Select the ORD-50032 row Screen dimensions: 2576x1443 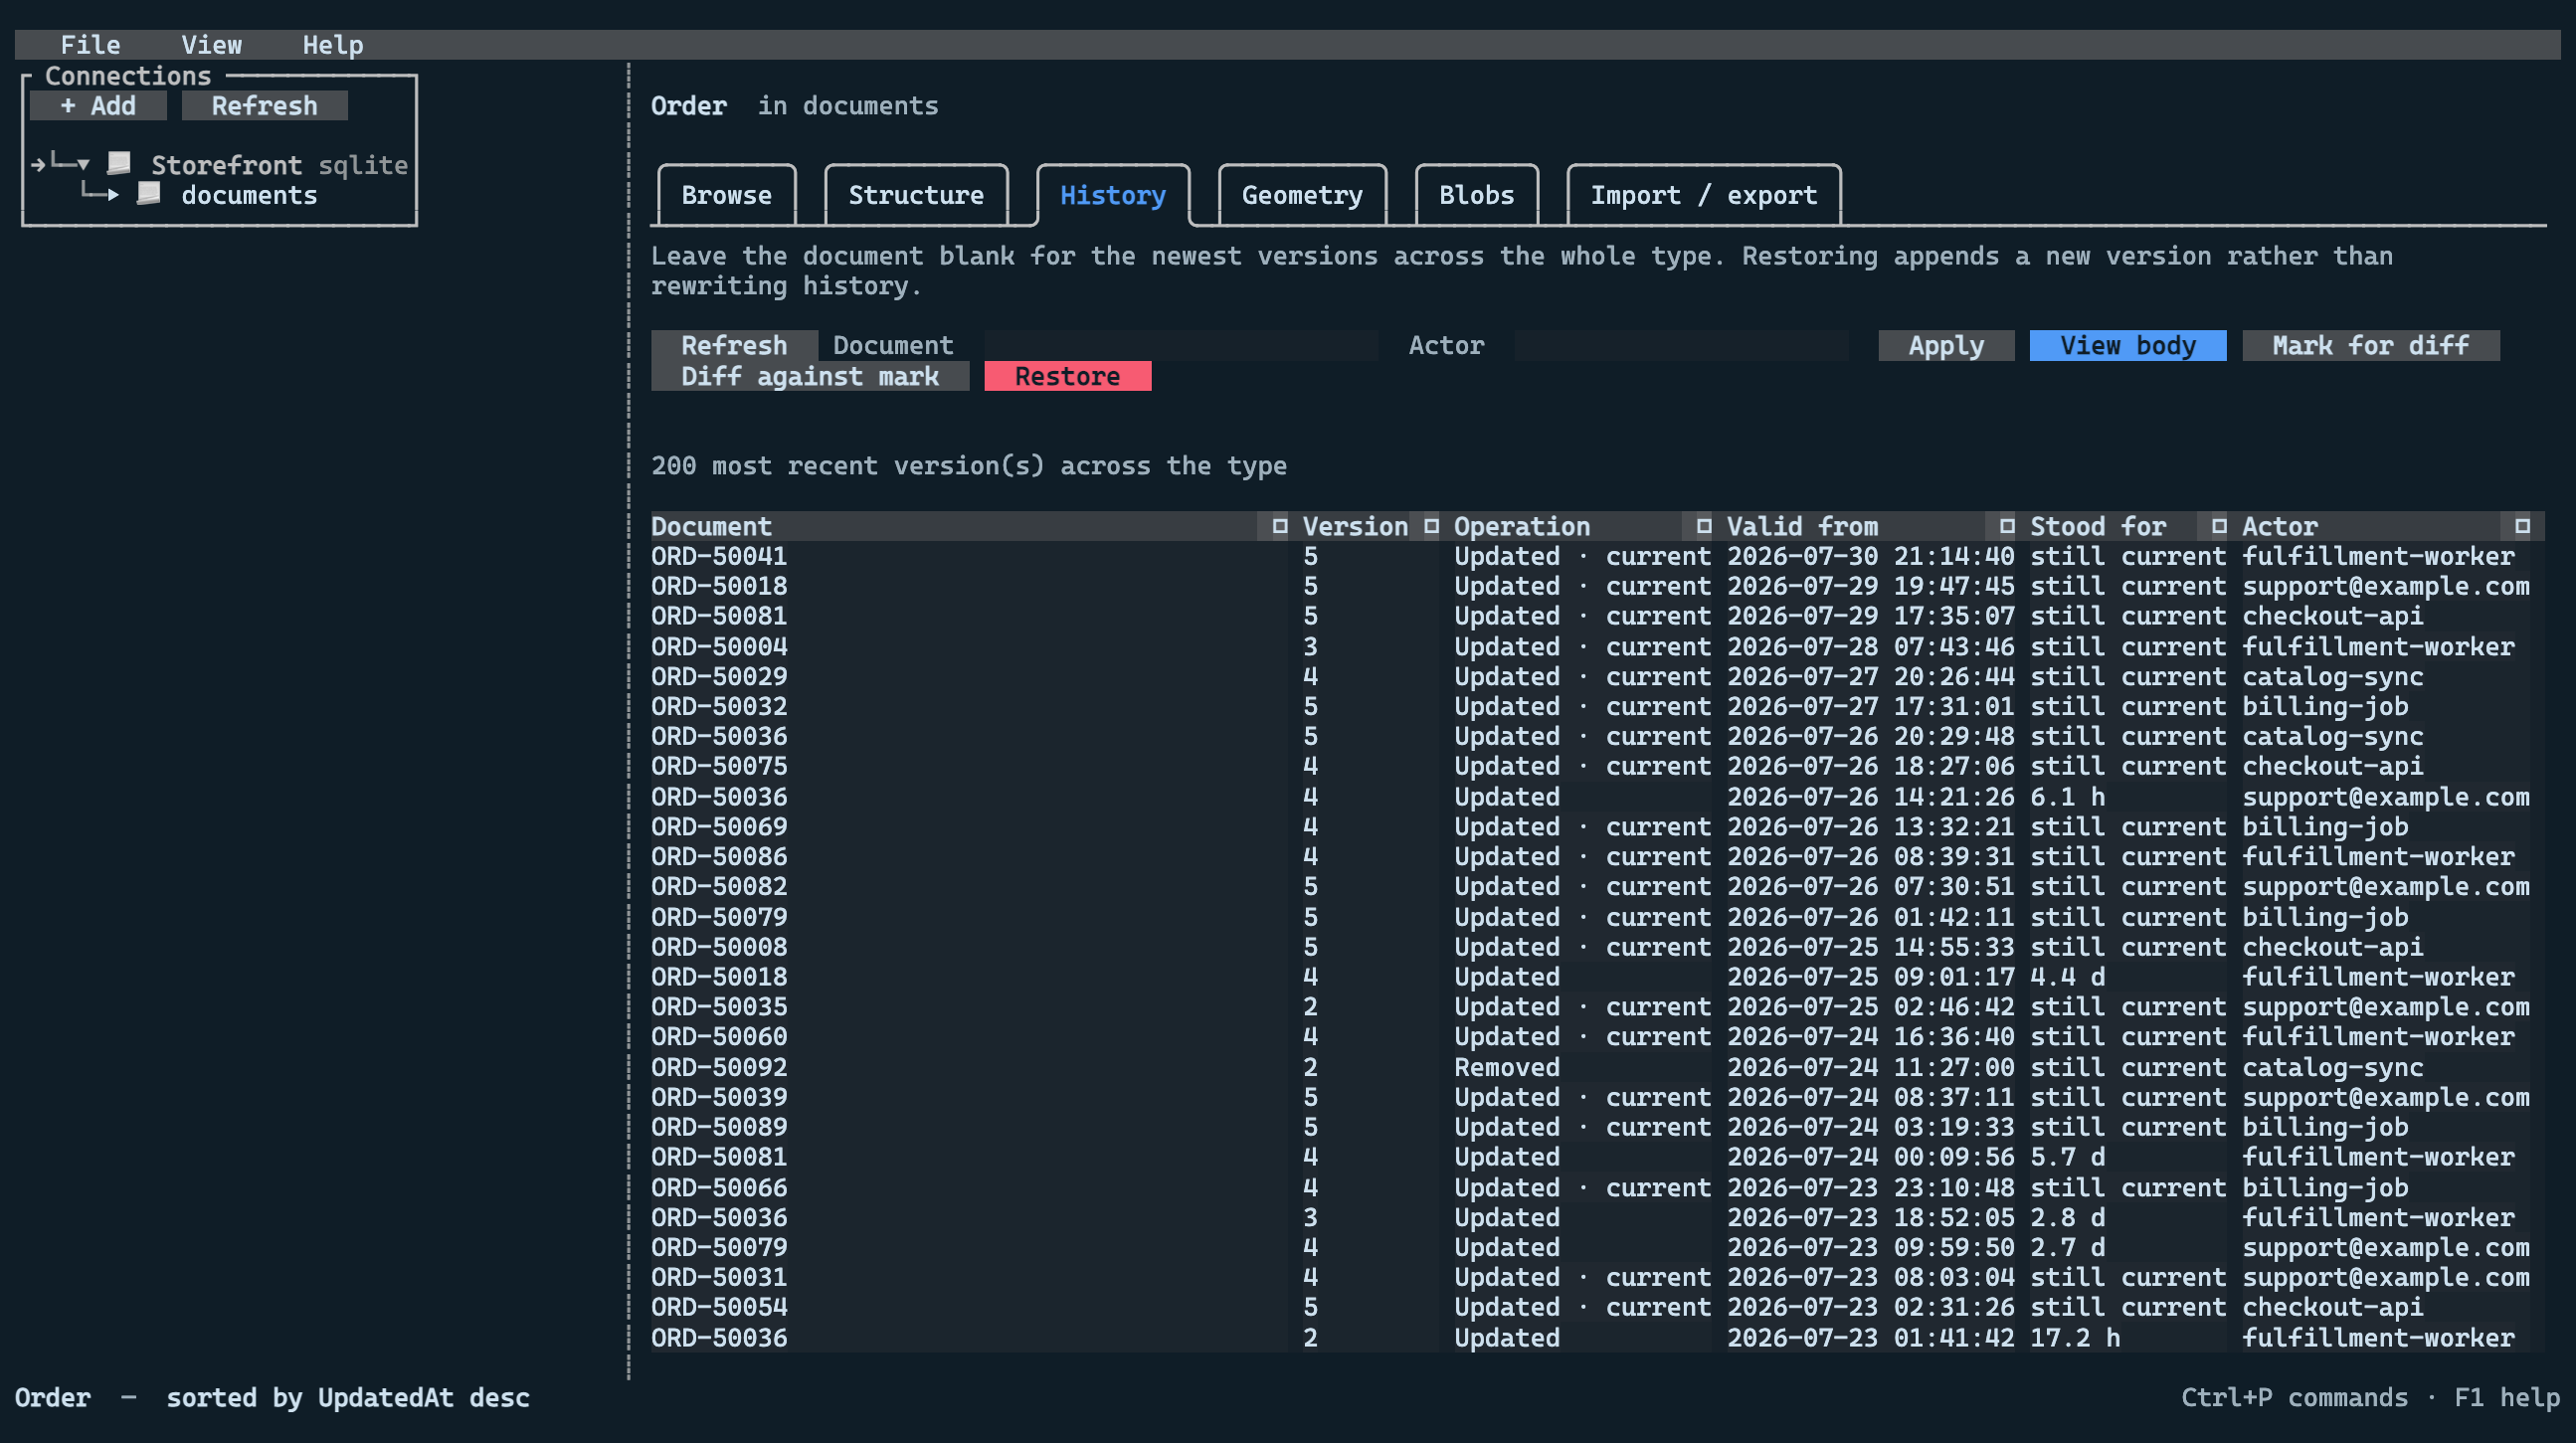pos(1597,706)
